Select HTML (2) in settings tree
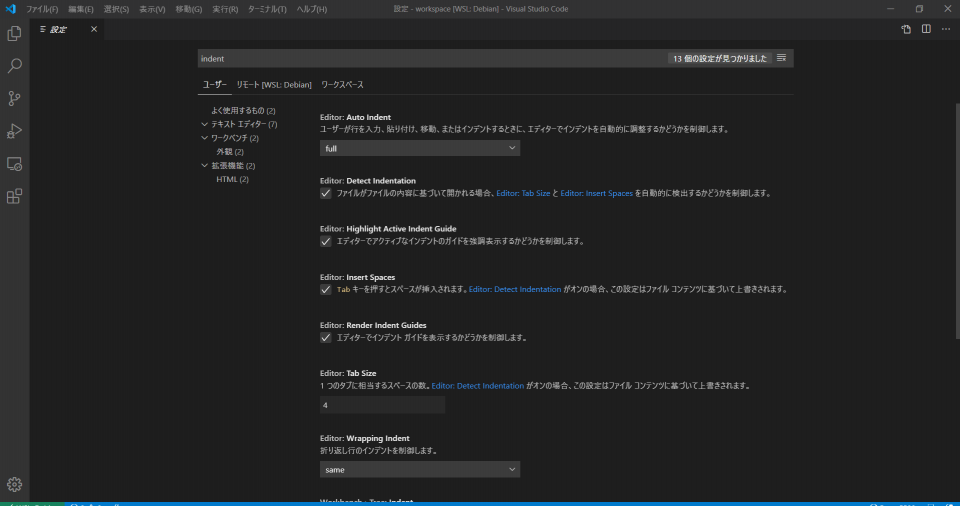 (x=232, y=179)
